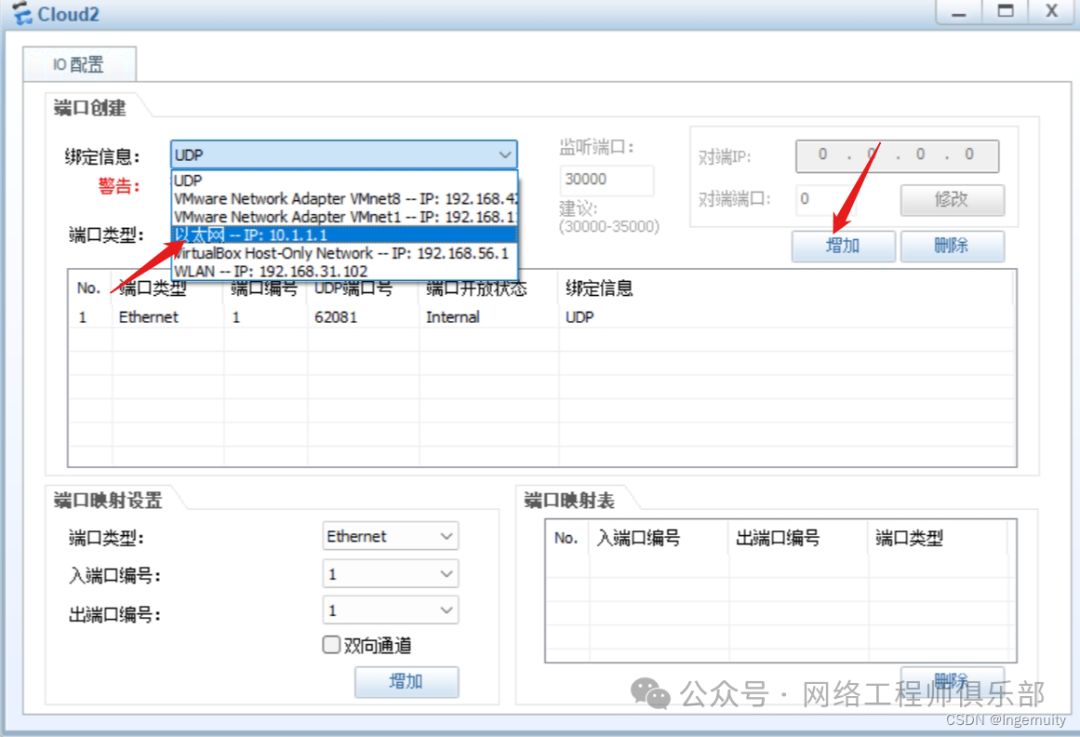
Task: Click 出端口编号 column header in mapping table
Action: 778,537
